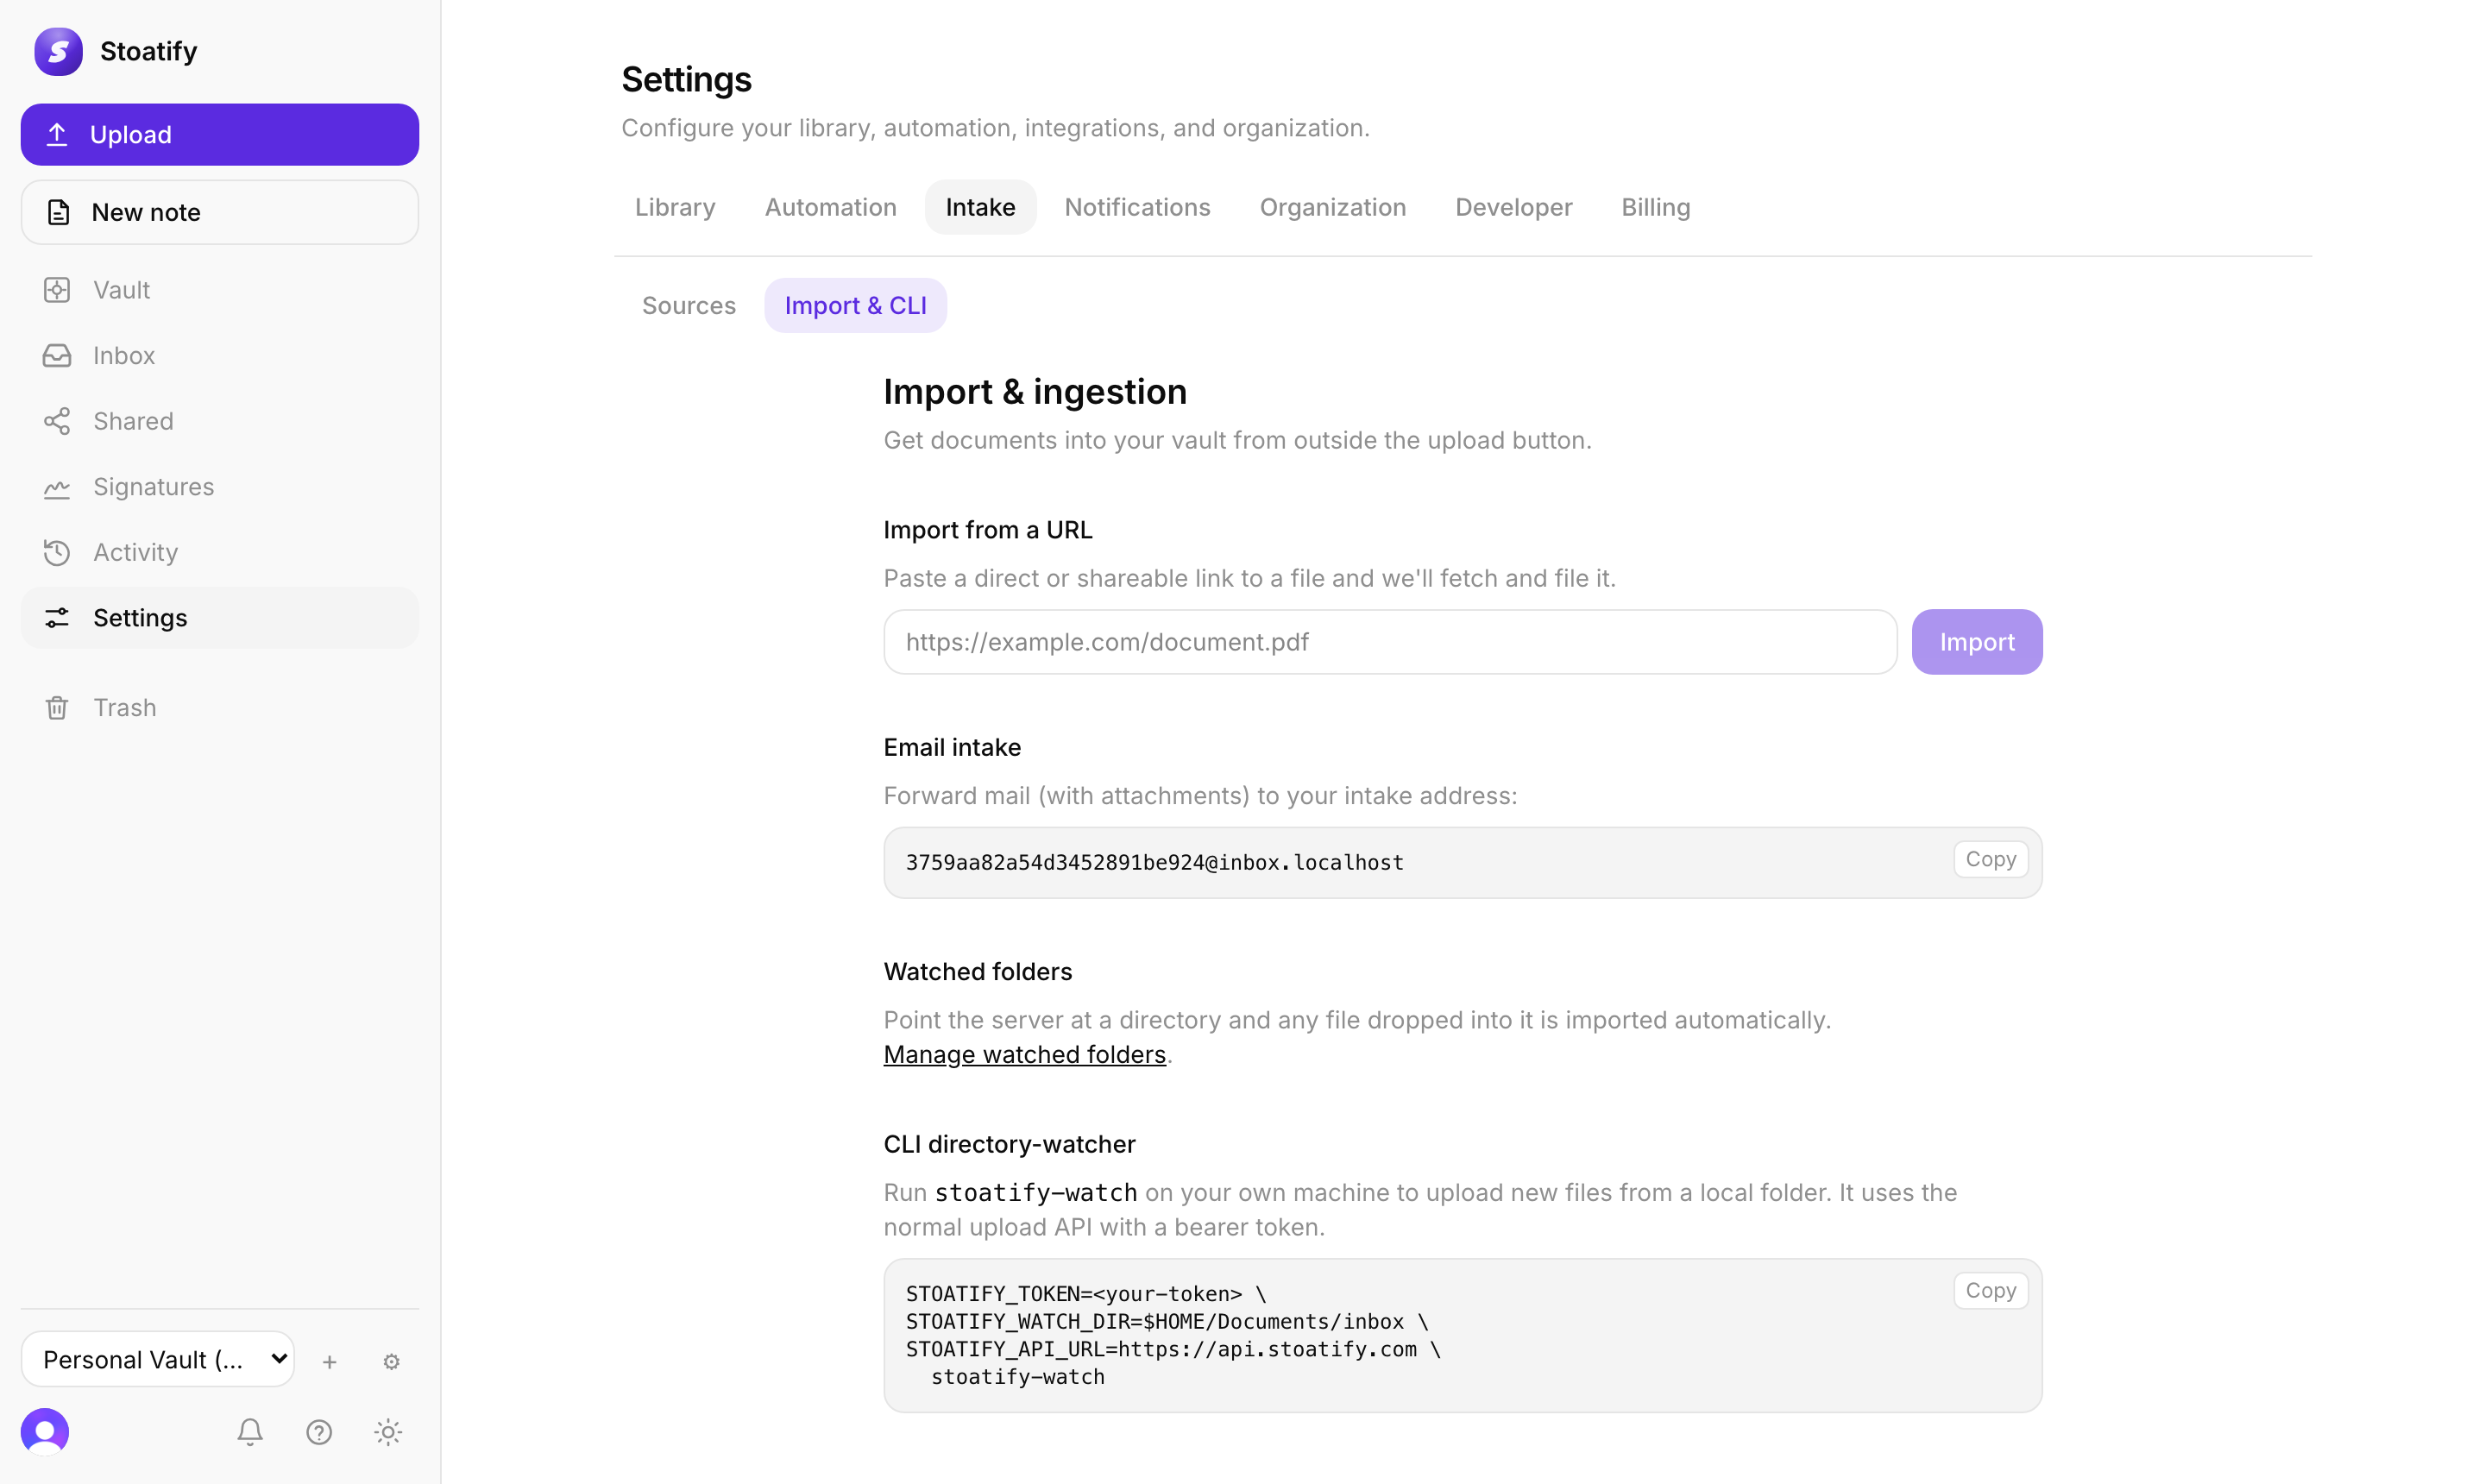
Task: Click the STOATIFY_API_URL line in code block
Action: coord(1173,1349)
